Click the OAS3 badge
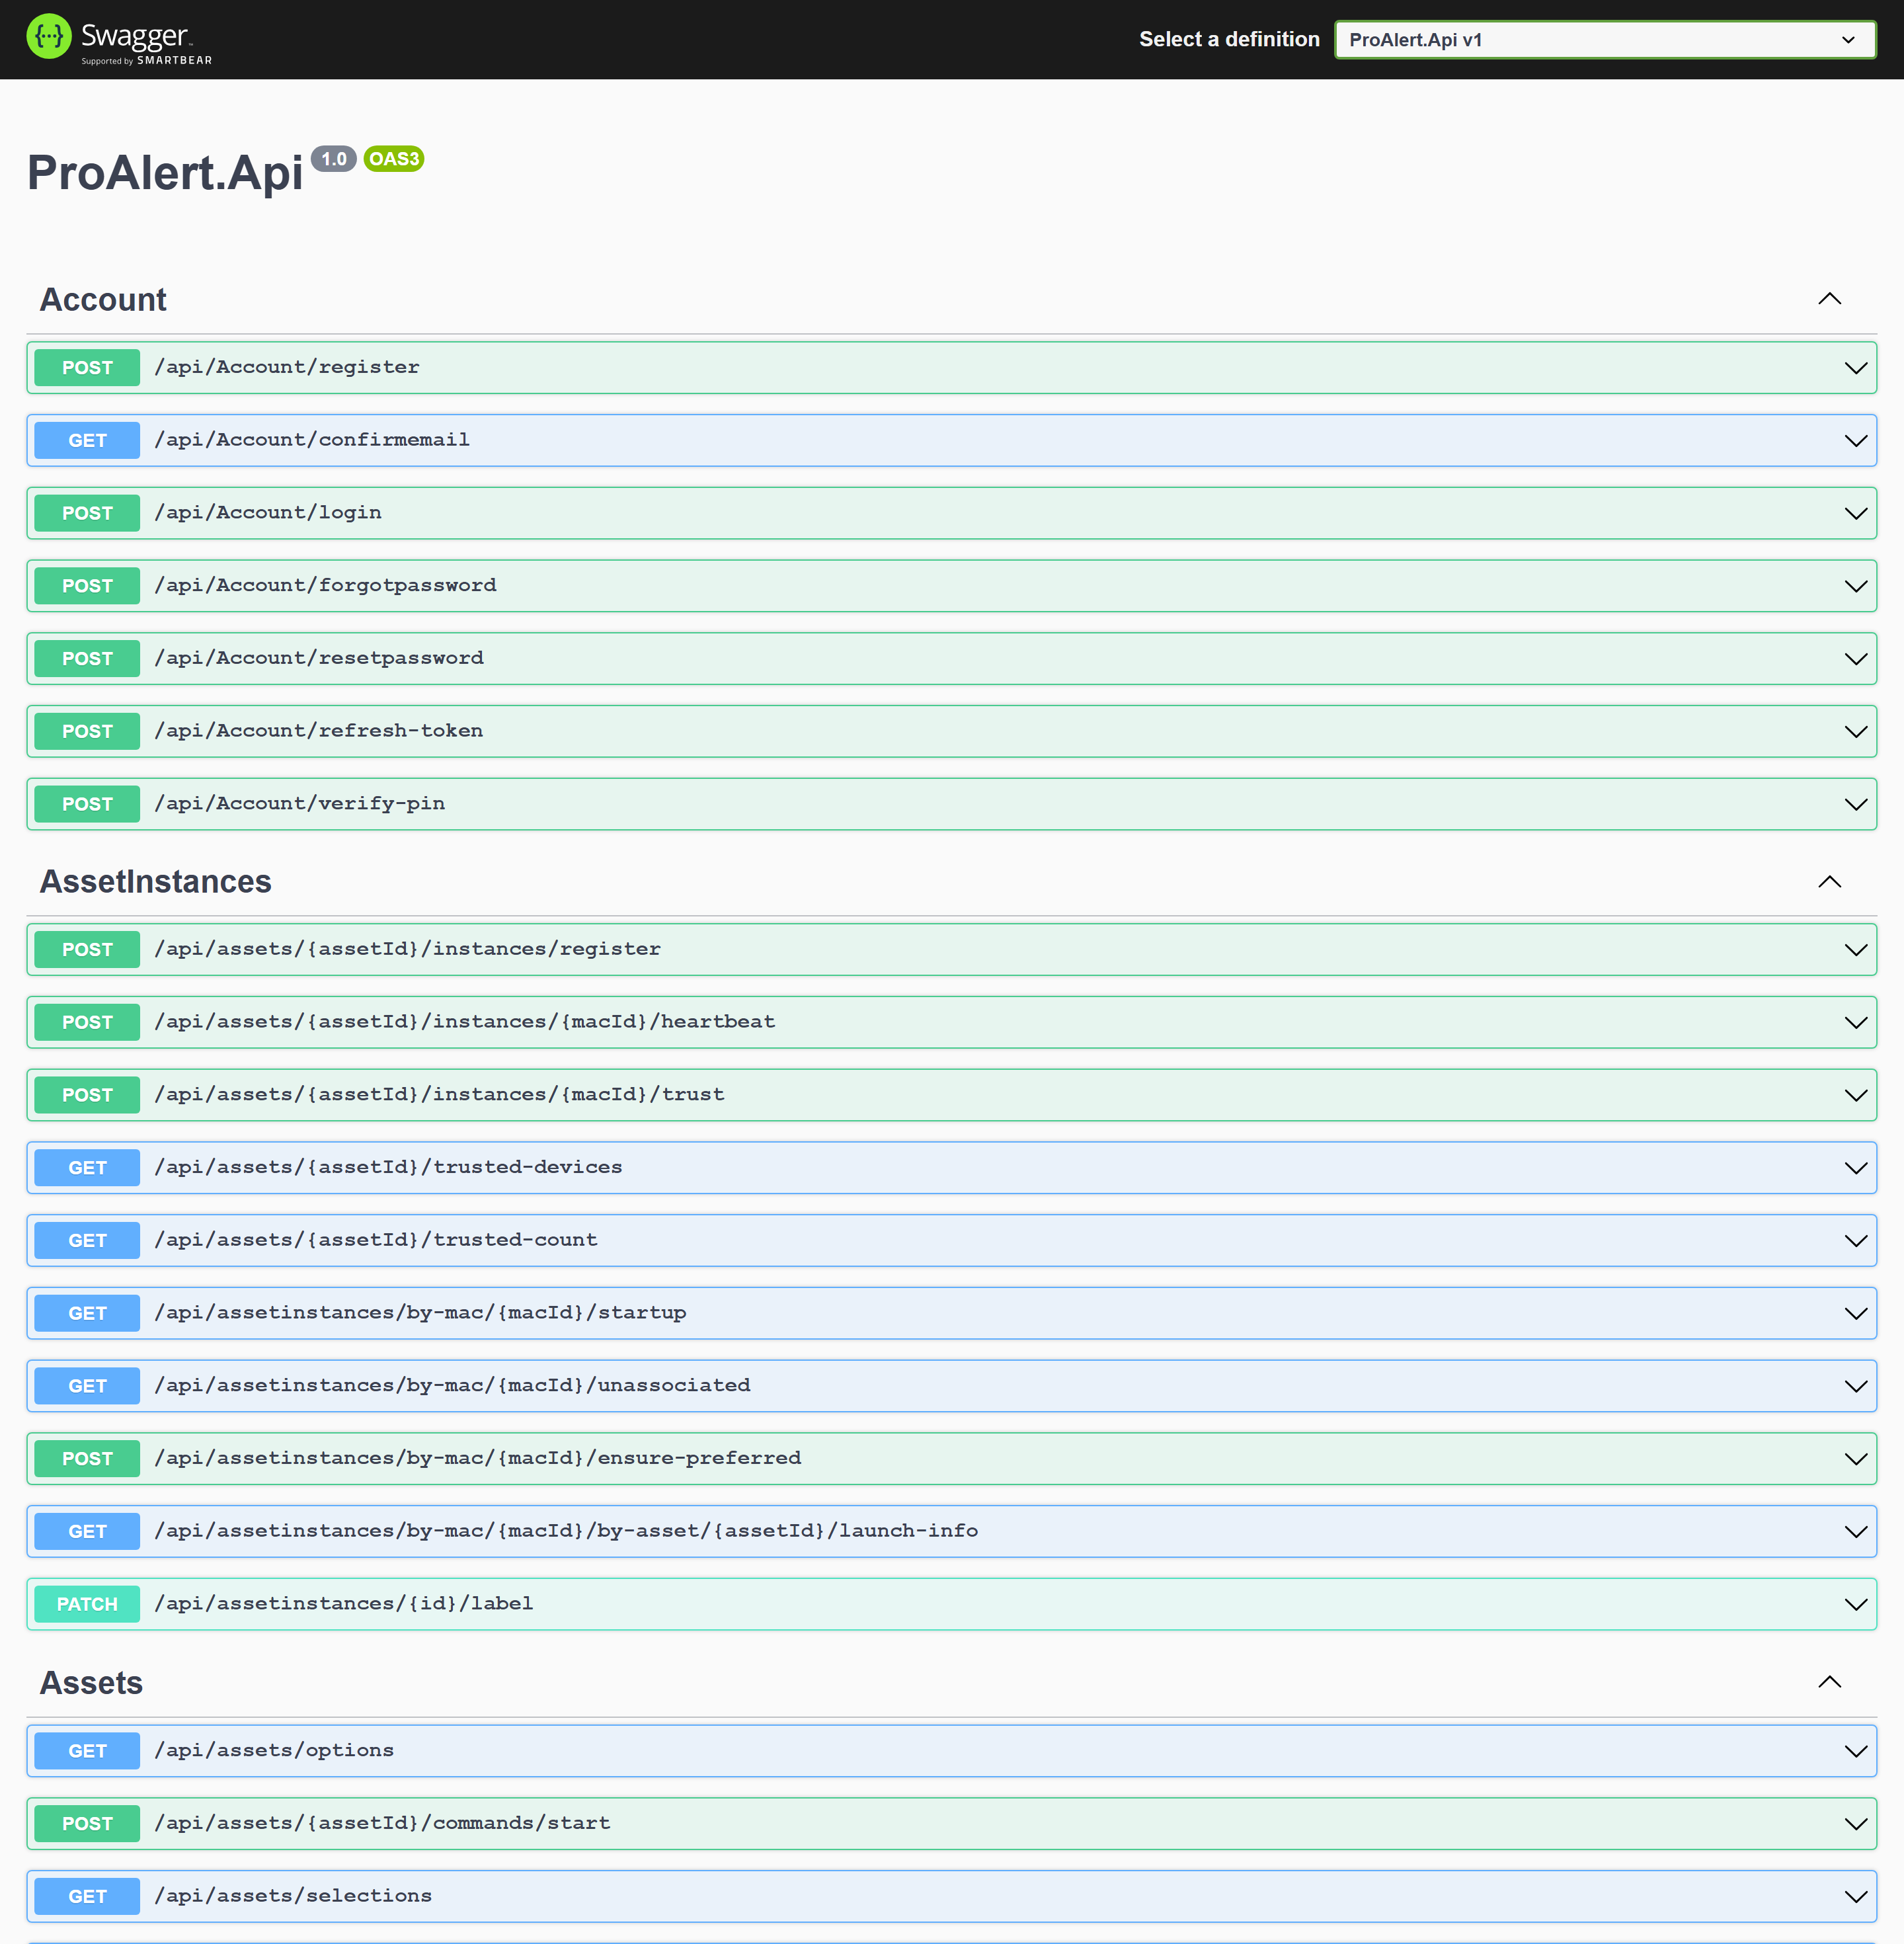 pyautogui.click(x=394, y=159)
